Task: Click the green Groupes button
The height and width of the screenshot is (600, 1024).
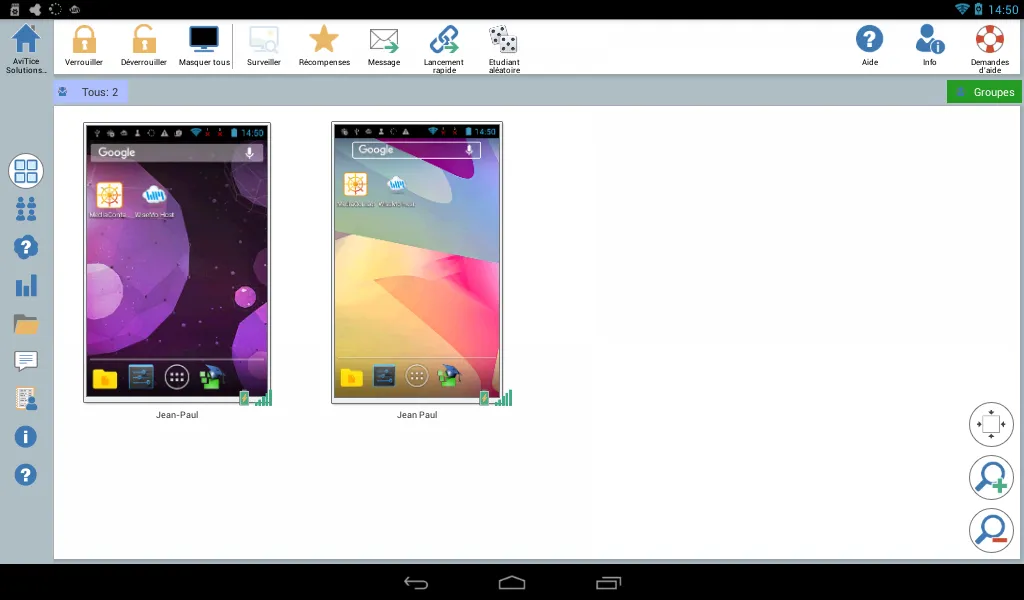Action: click(x=984, y=92)
